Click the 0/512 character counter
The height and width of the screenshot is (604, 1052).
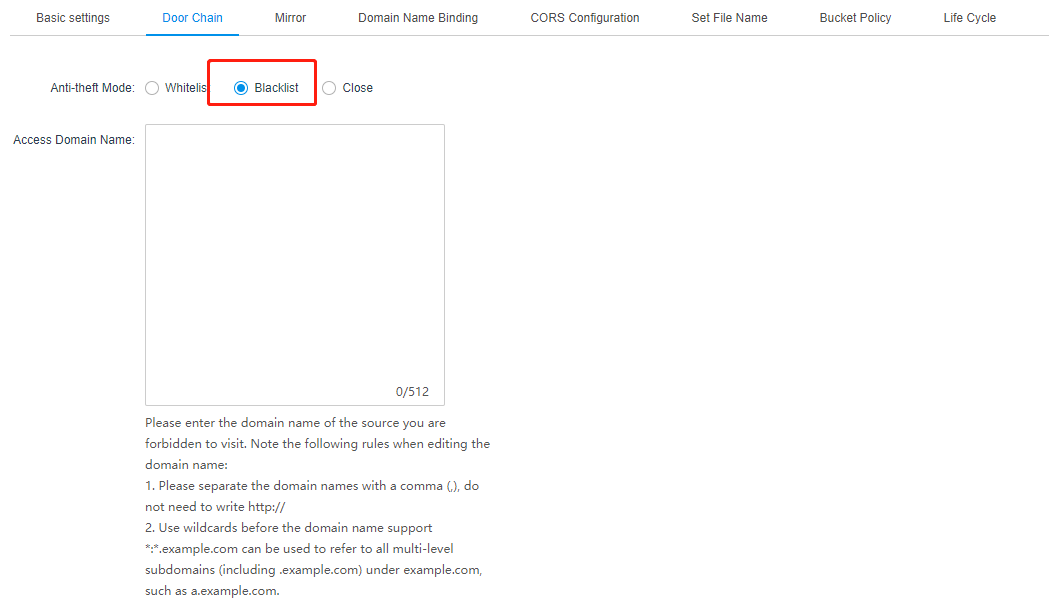click(412, 391)
